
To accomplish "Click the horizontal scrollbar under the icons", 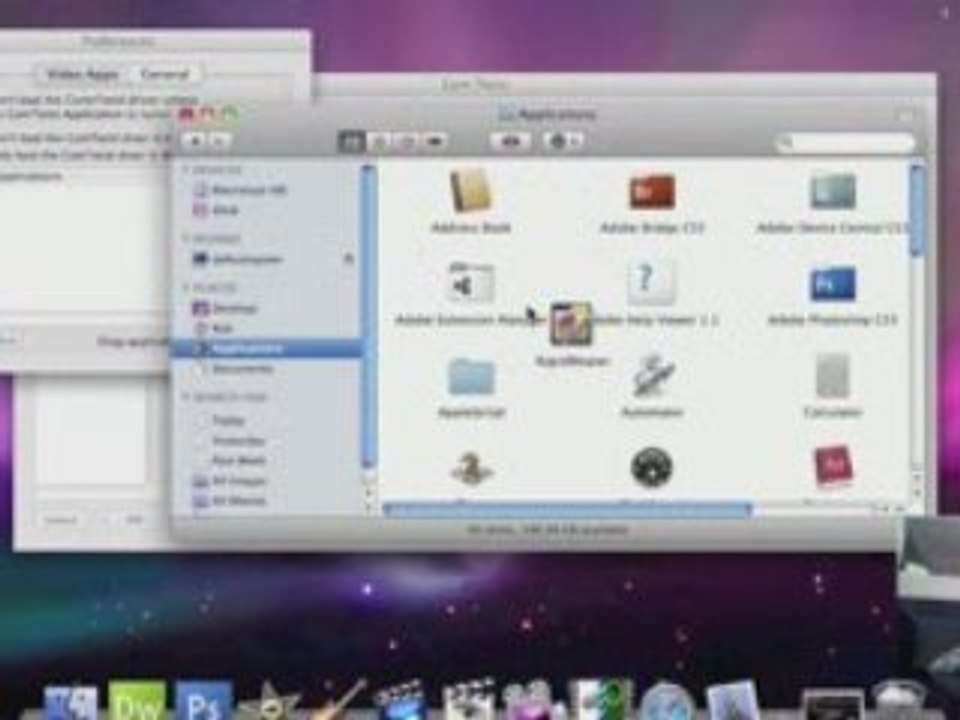I will (567, 509).
